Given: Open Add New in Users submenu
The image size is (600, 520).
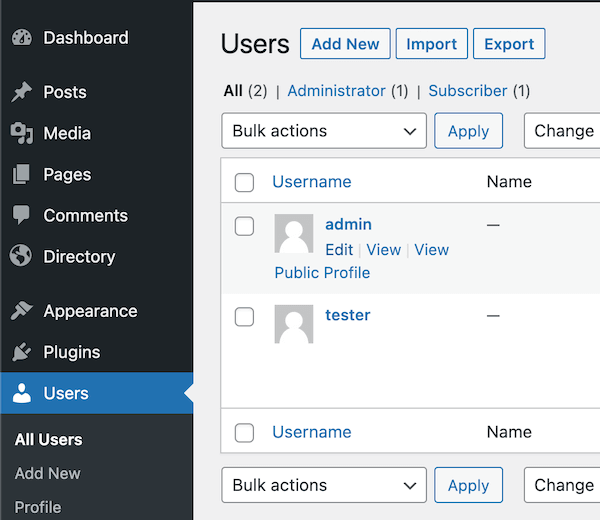Looking at the screenshot, I should tap(48, 473).
